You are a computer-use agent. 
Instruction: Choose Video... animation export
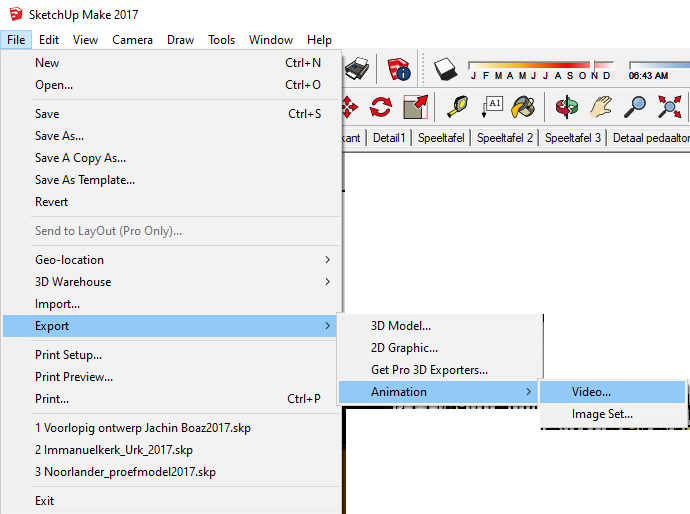pyautogui.click(x=613, y=392)
